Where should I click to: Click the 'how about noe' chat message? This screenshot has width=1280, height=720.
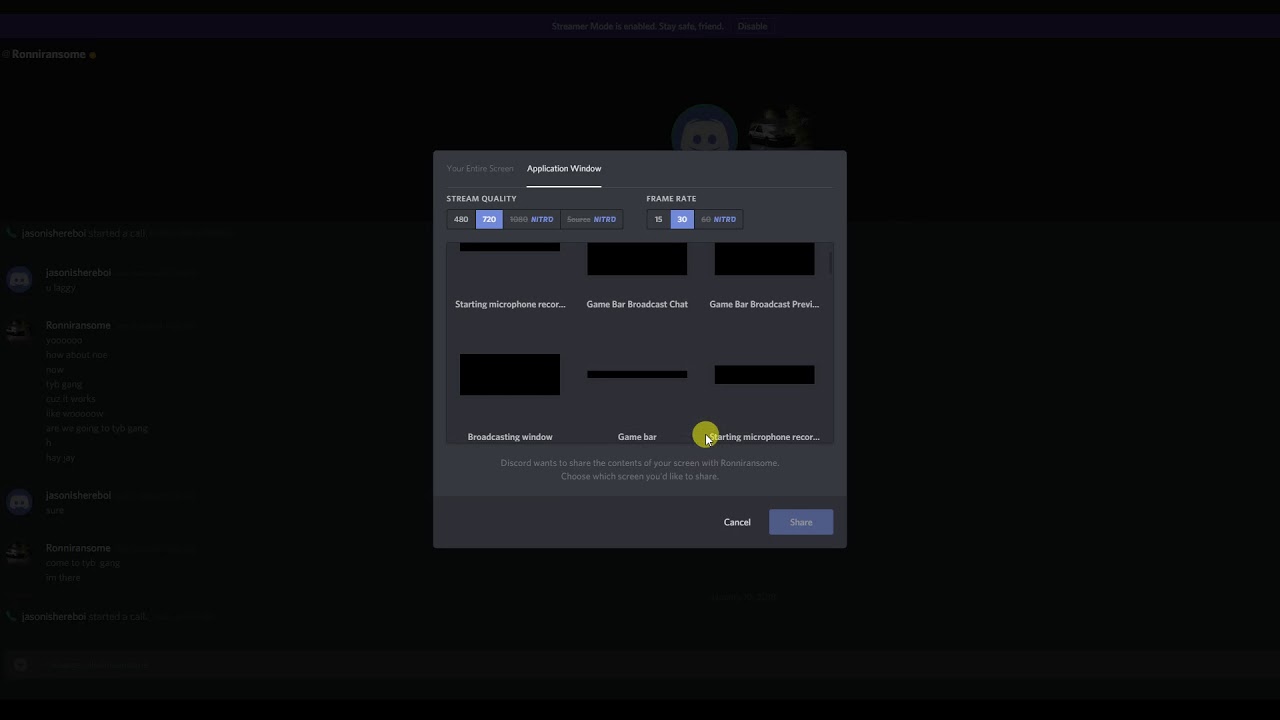coord(76,355)
